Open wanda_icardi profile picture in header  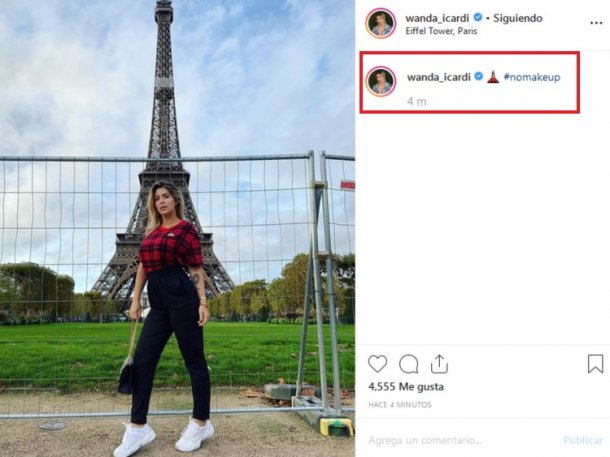[x=380, y=23]
